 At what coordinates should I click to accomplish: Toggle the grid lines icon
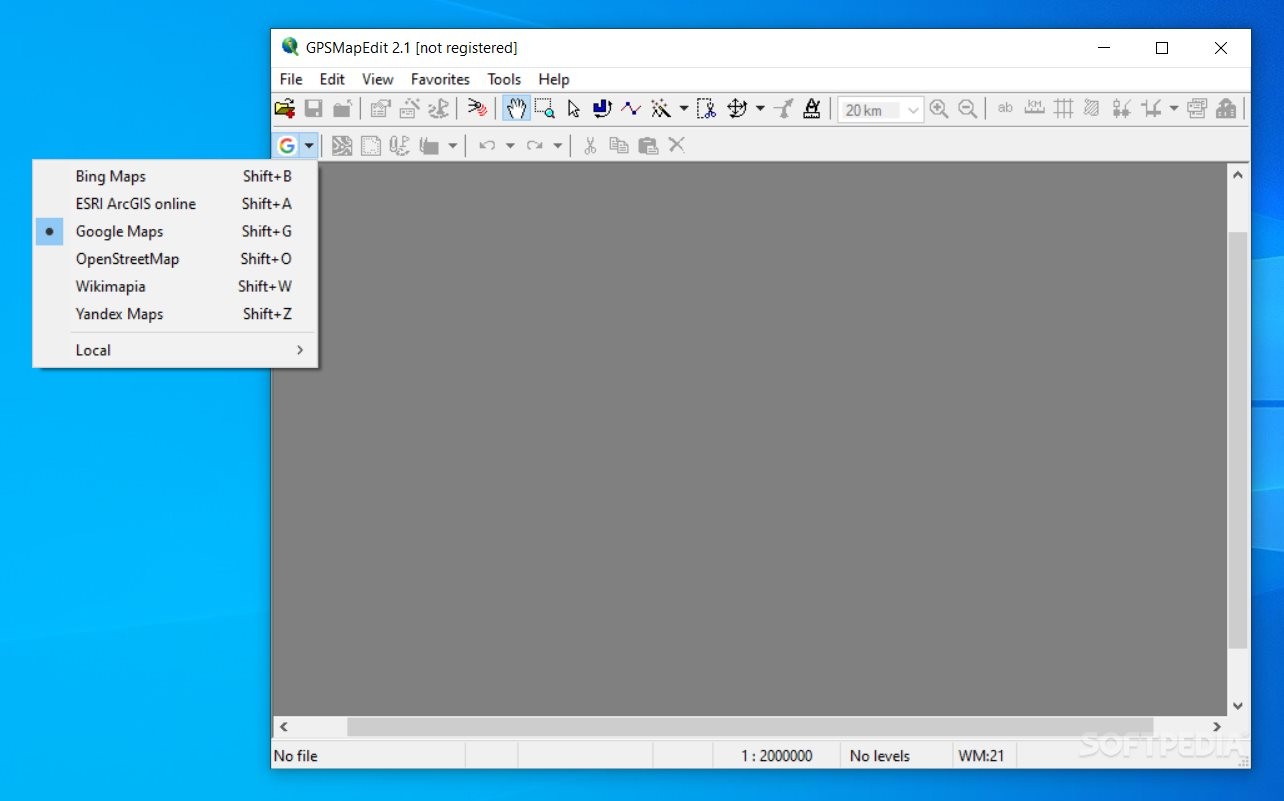point(1063,109)
